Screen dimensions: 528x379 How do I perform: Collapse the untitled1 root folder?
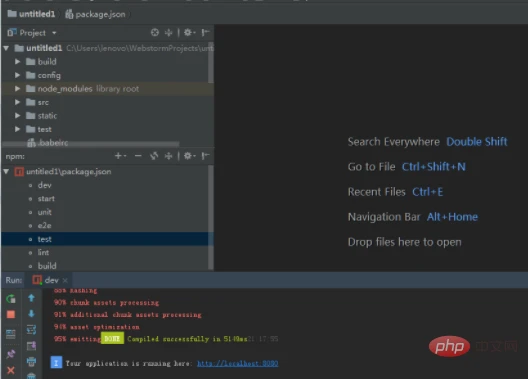(x=6, y=48)
